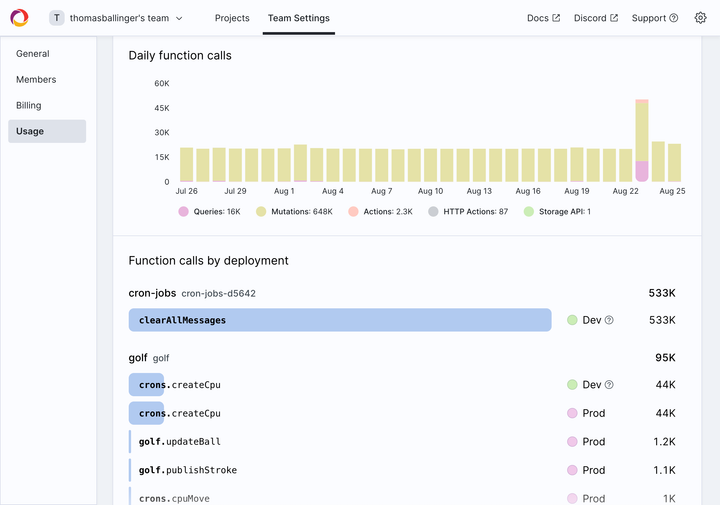Click the clearAllMessages usage bar
The width and height of the screenshot is (720, 505).
tap(340, 320)
